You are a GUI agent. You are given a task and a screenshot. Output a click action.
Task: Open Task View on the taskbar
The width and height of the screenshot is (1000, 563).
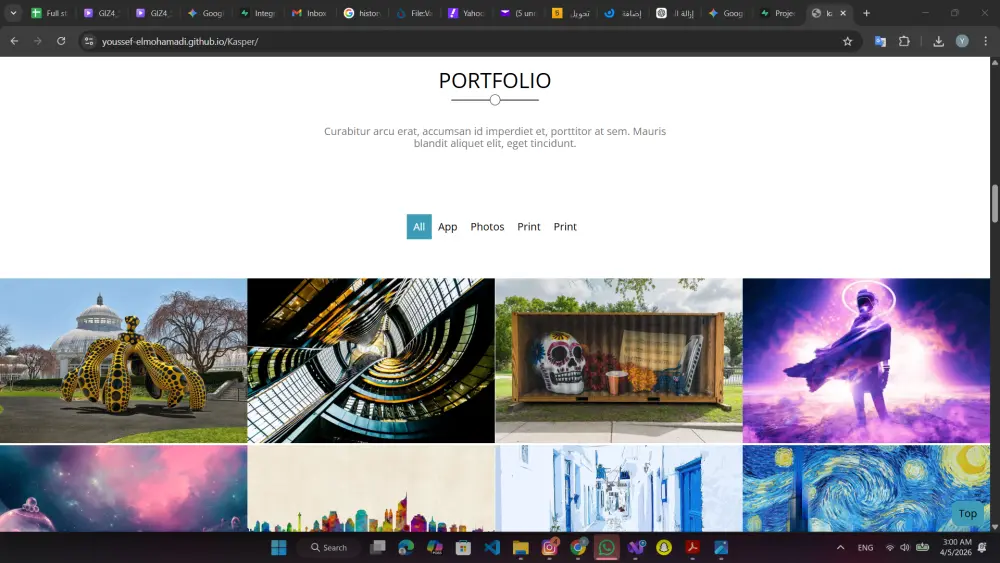[378, 548]
